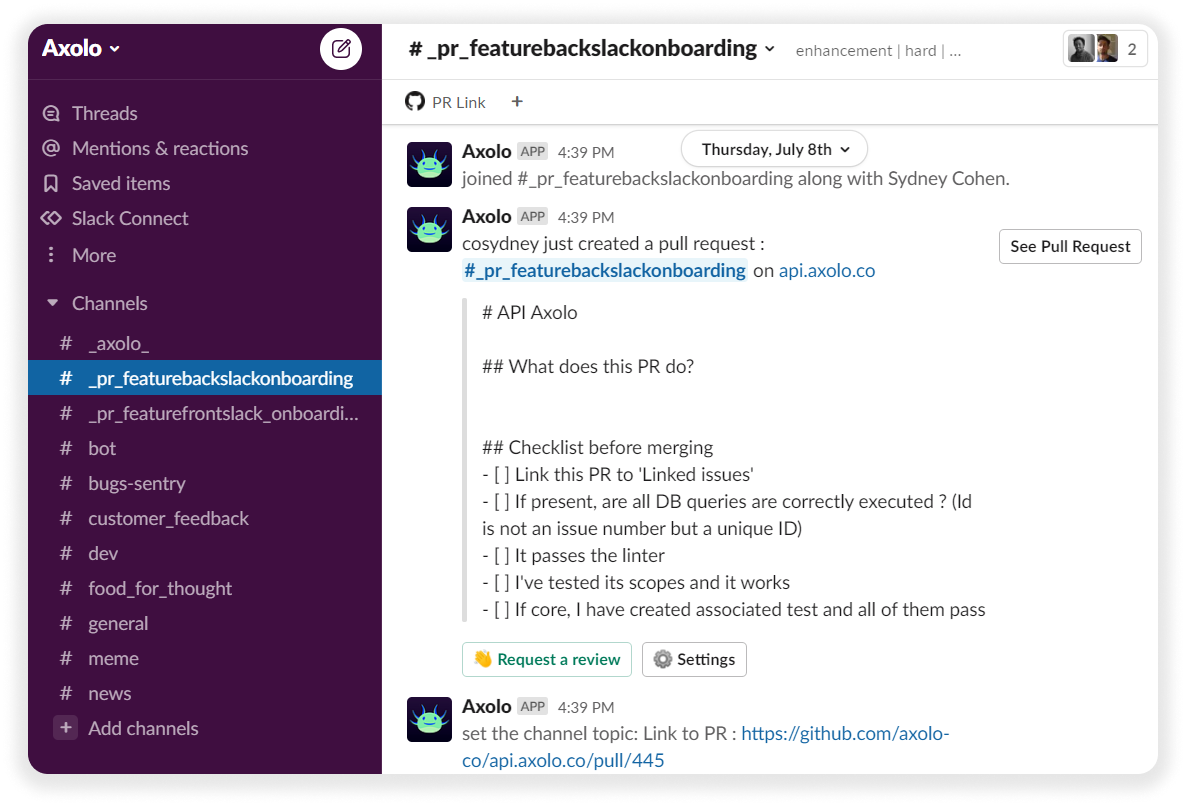Open the #_pr_featurebackslackonboarding channel link in message

[604, 271]
